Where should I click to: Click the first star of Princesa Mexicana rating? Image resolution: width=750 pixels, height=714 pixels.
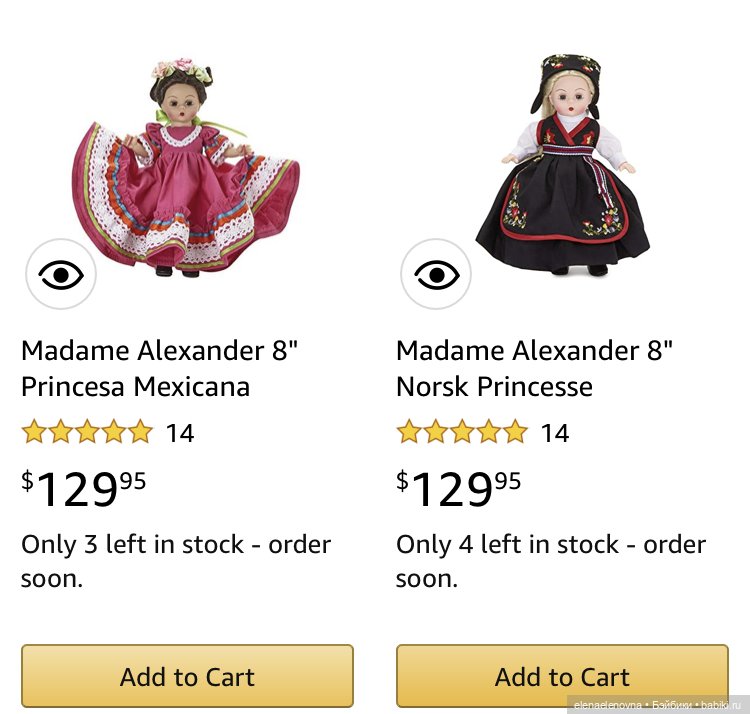34,432
